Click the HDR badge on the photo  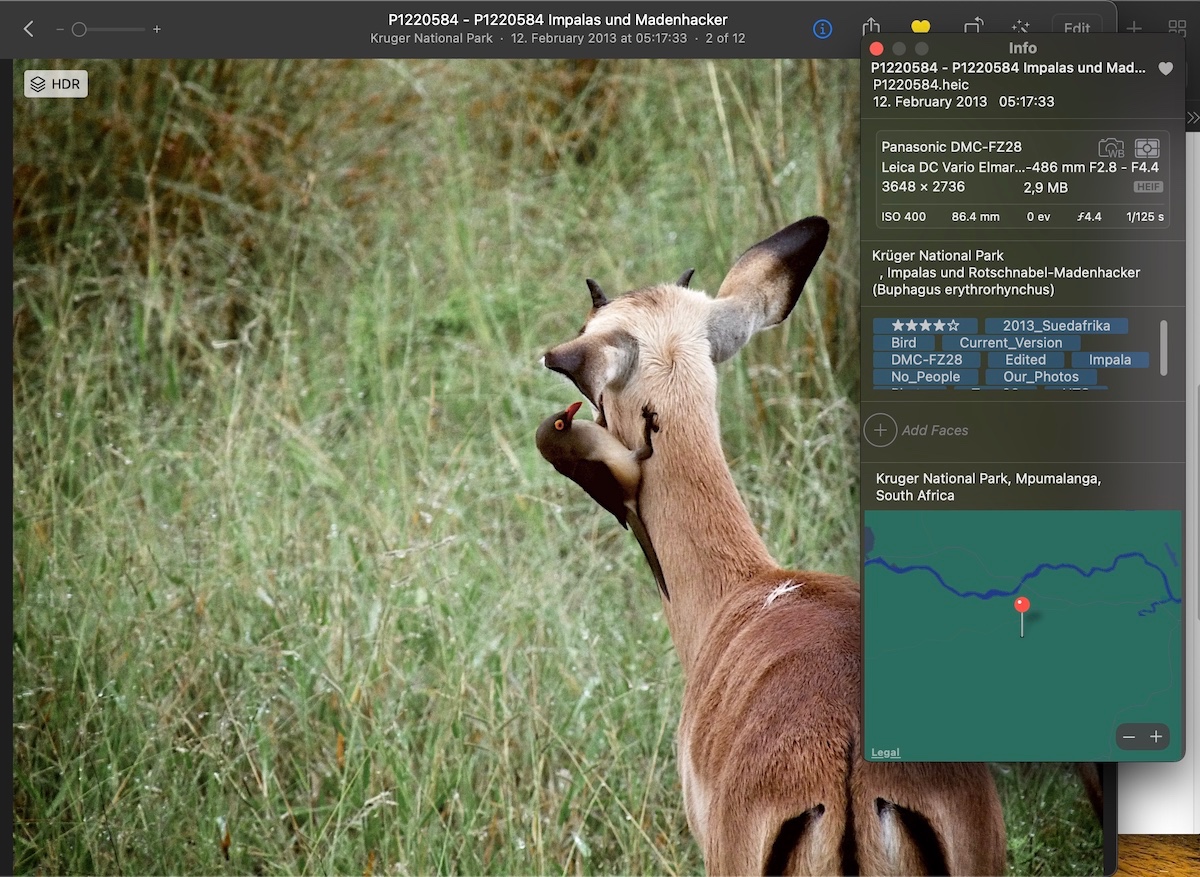(56, 84)
